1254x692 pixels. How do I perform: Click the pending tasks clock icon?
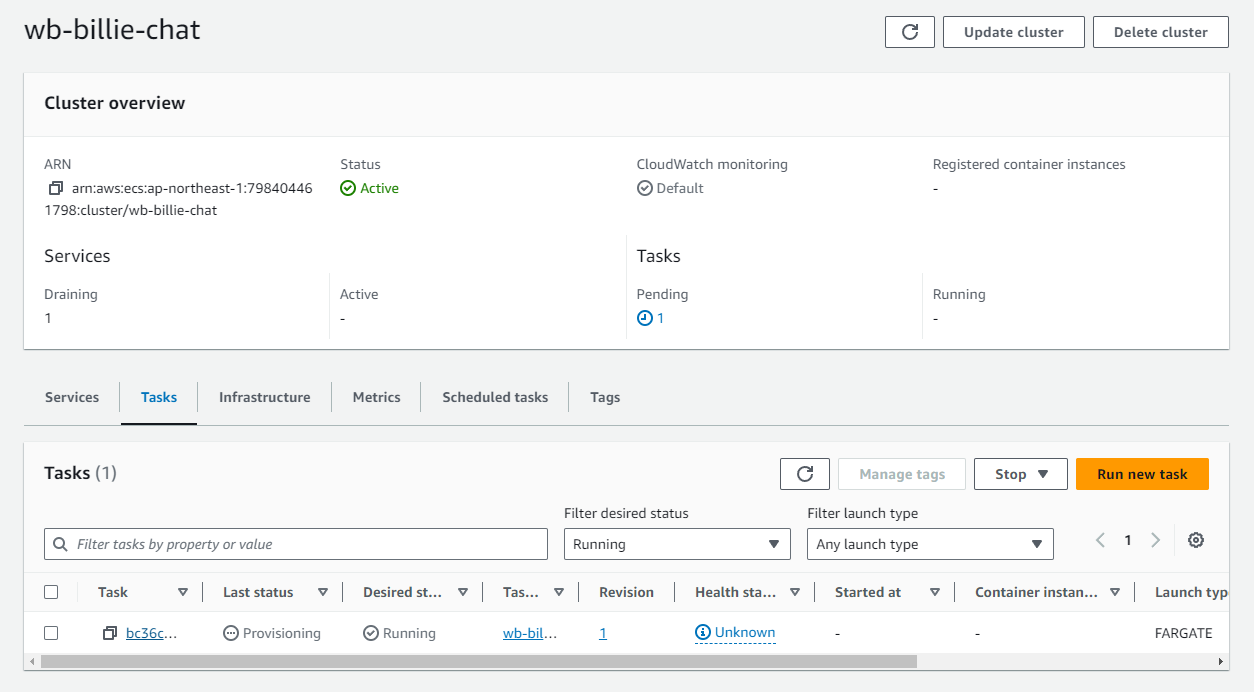(645, 318)
